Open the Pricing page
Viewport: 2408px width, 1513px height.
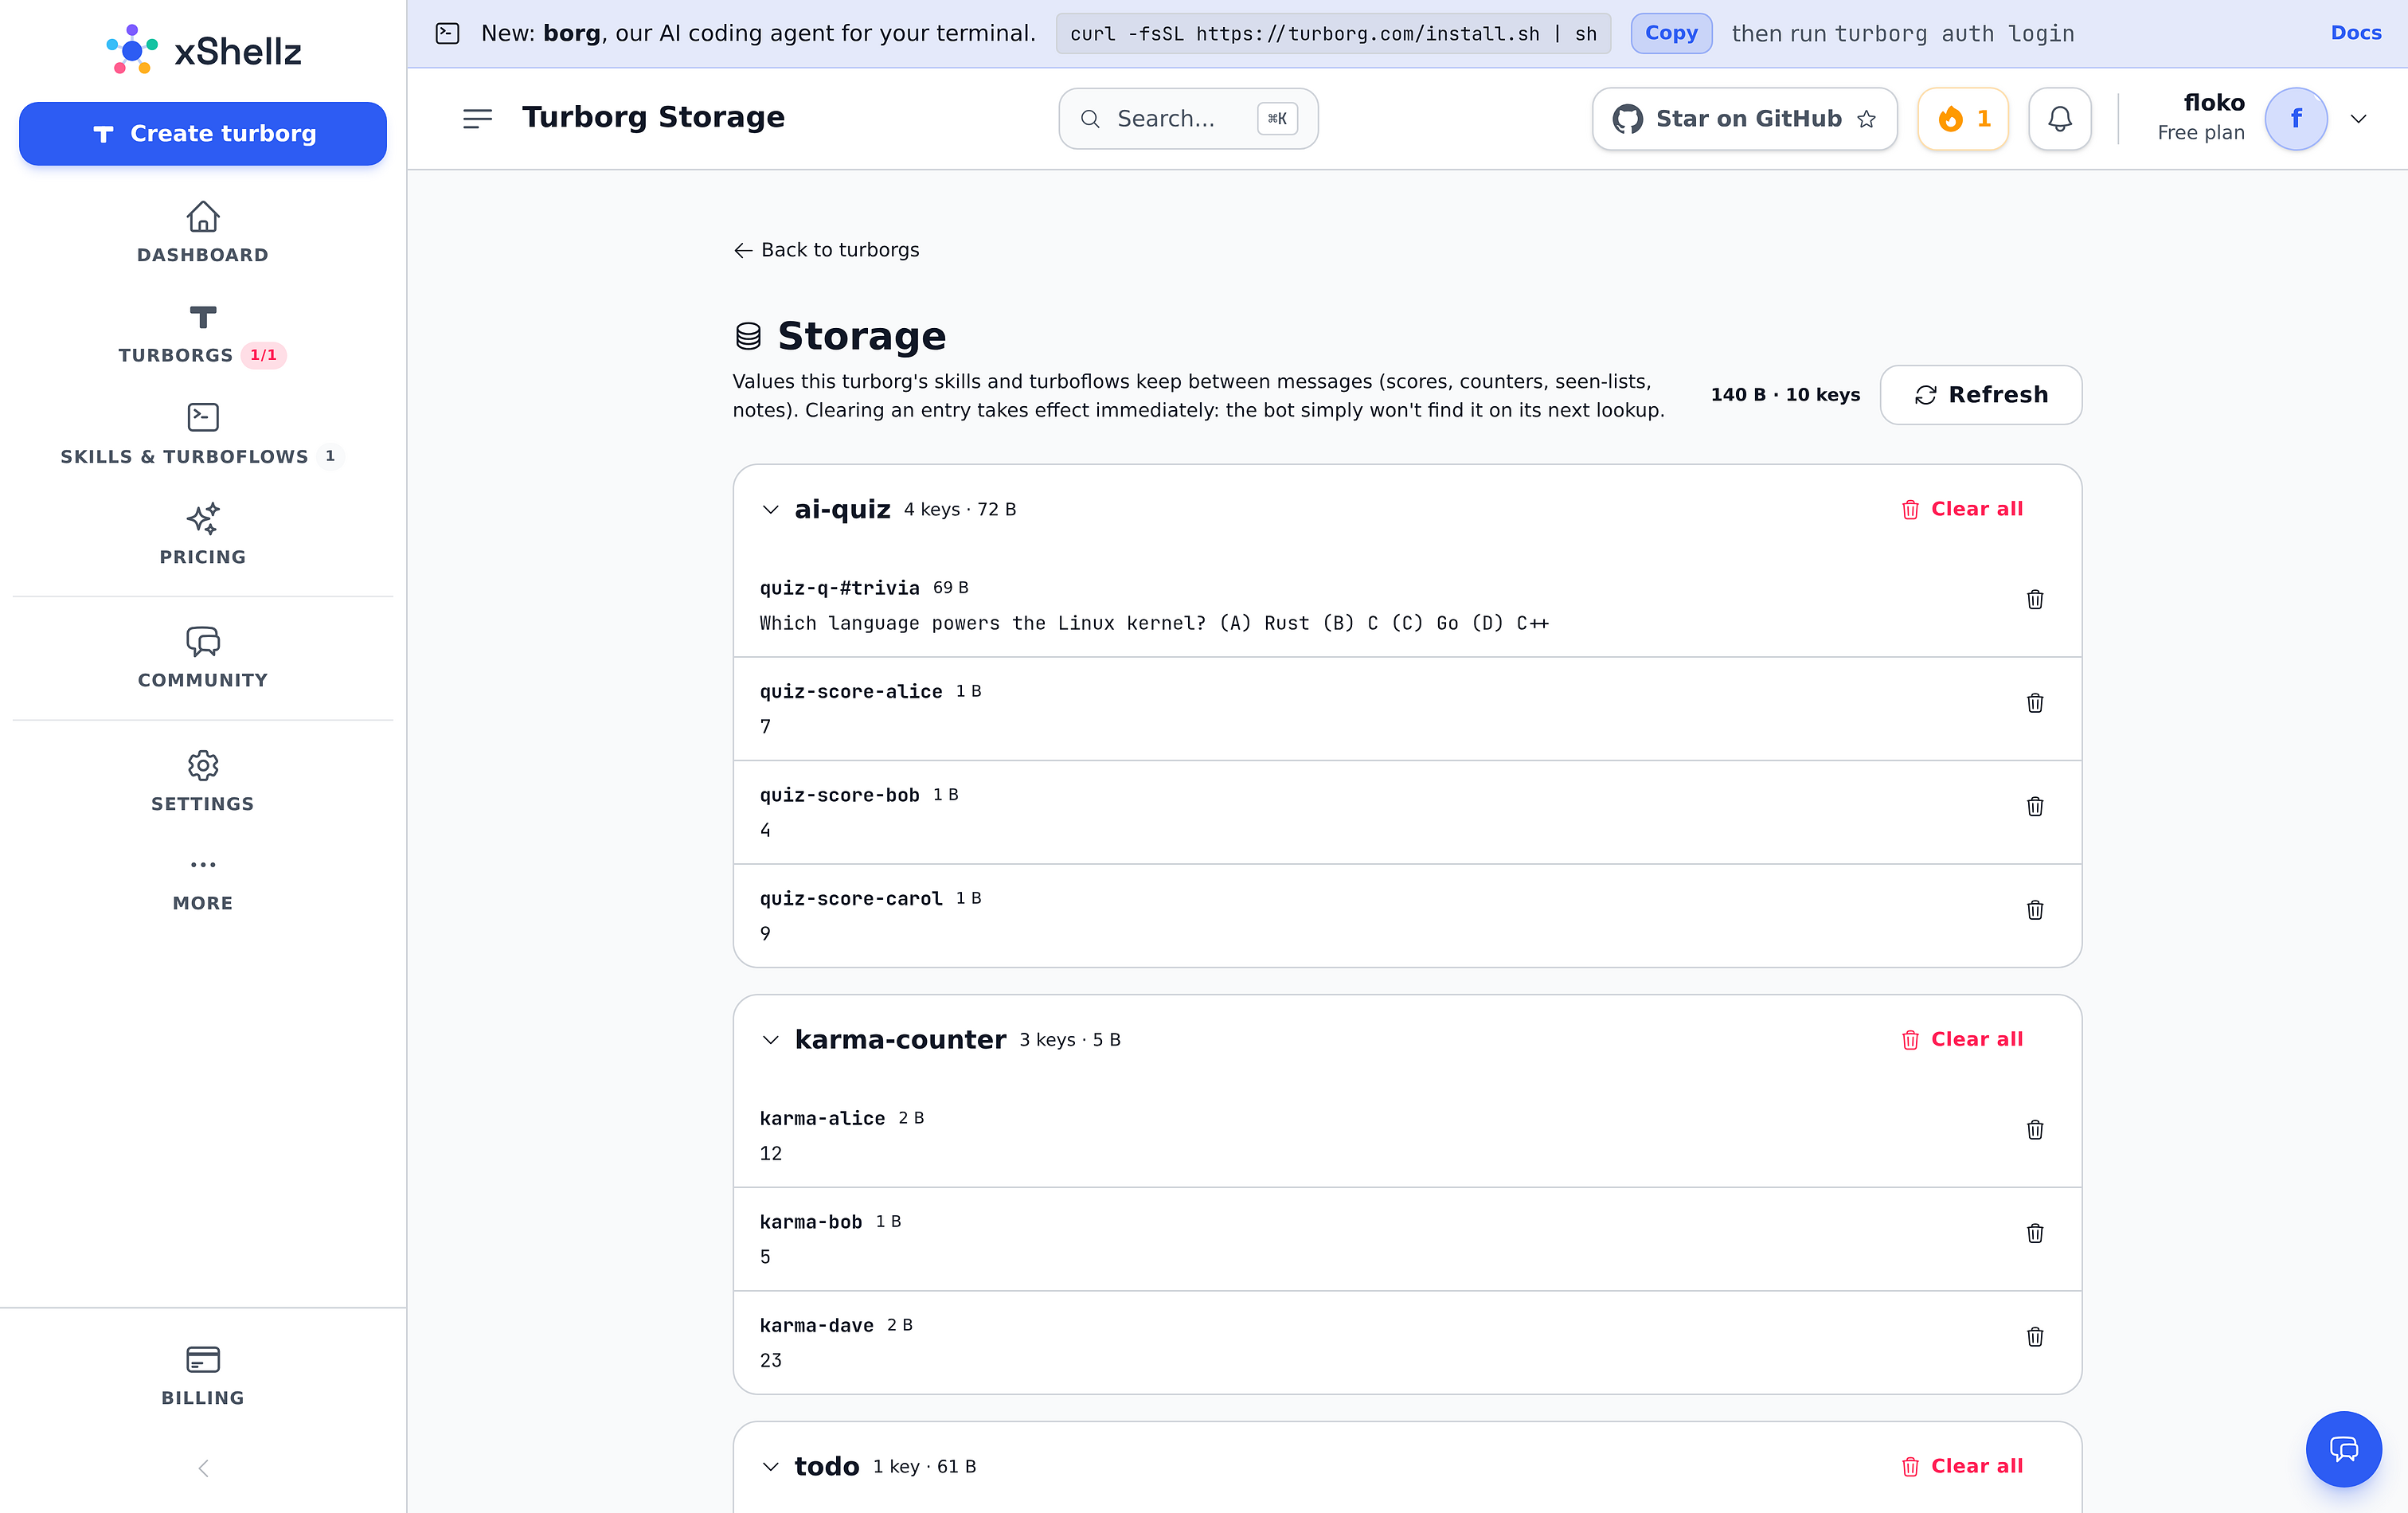[203, 535]
